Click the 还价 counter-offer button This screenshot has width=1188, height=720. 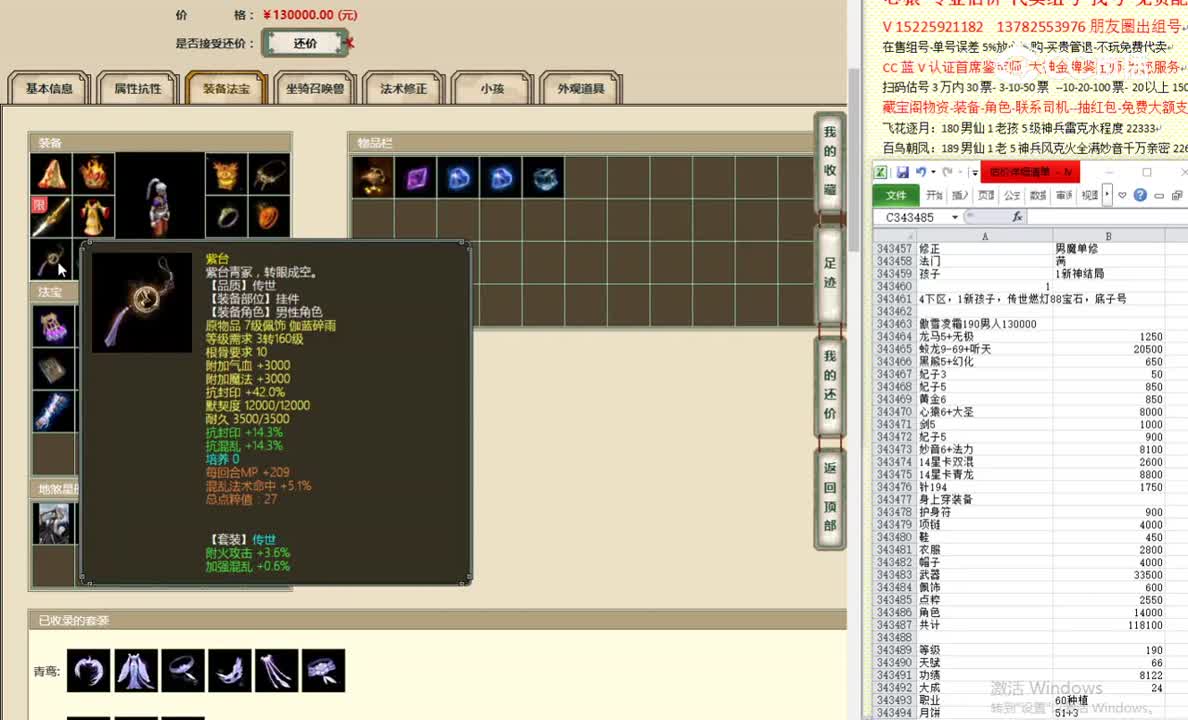[x=305, y=44]
